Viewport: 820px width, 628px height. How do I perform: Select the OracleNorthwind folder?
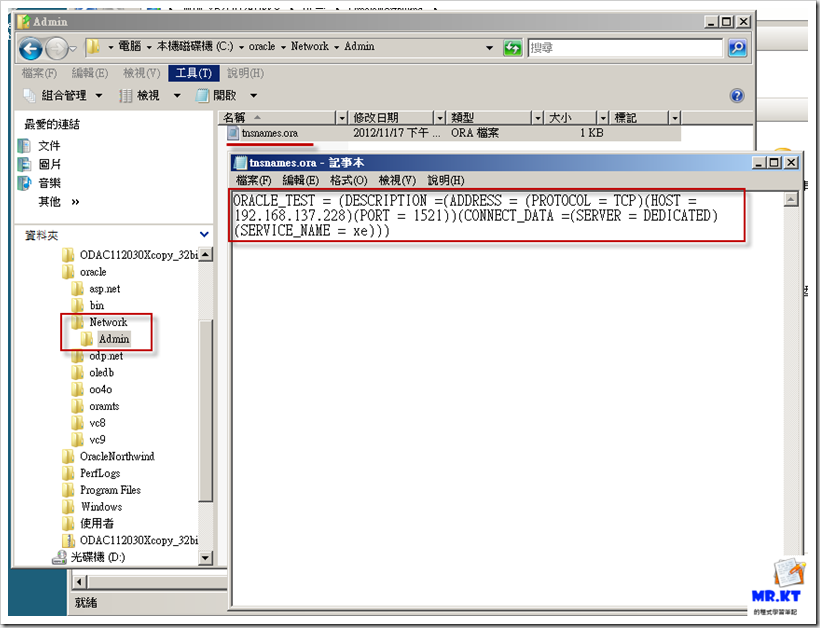[117, 456]
